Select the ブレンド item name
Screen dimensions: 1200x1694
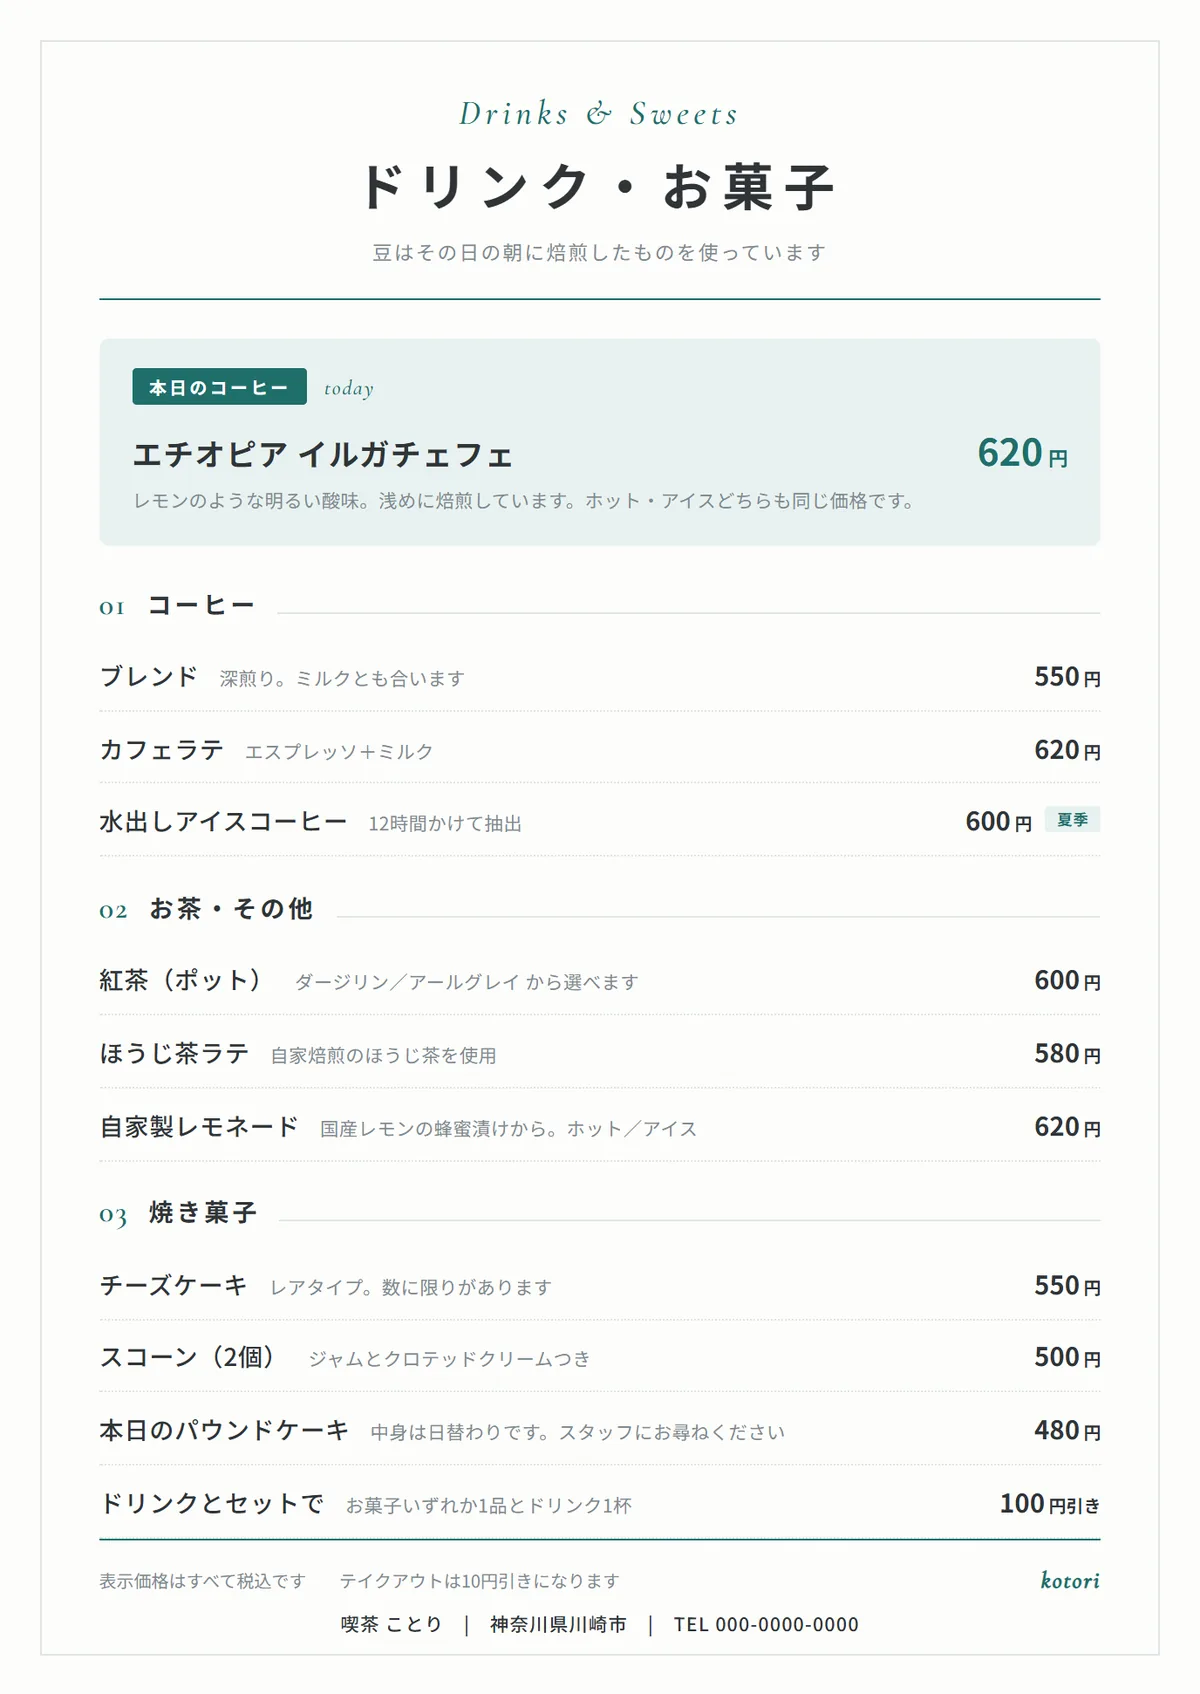click(x=149, y=677)
